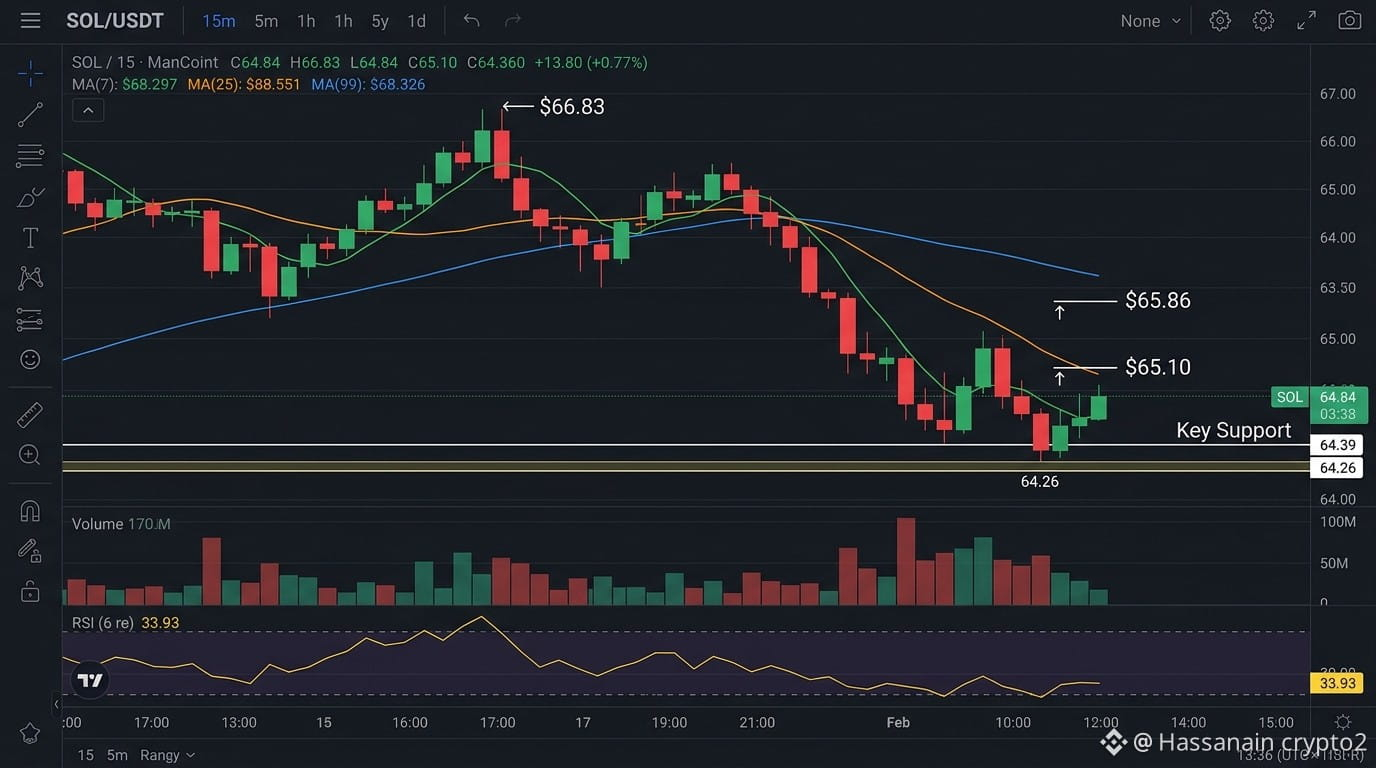Select the crosshair cursor tool
The image size is (1376, 768).
pyautogui.click(x=30, y=73)
